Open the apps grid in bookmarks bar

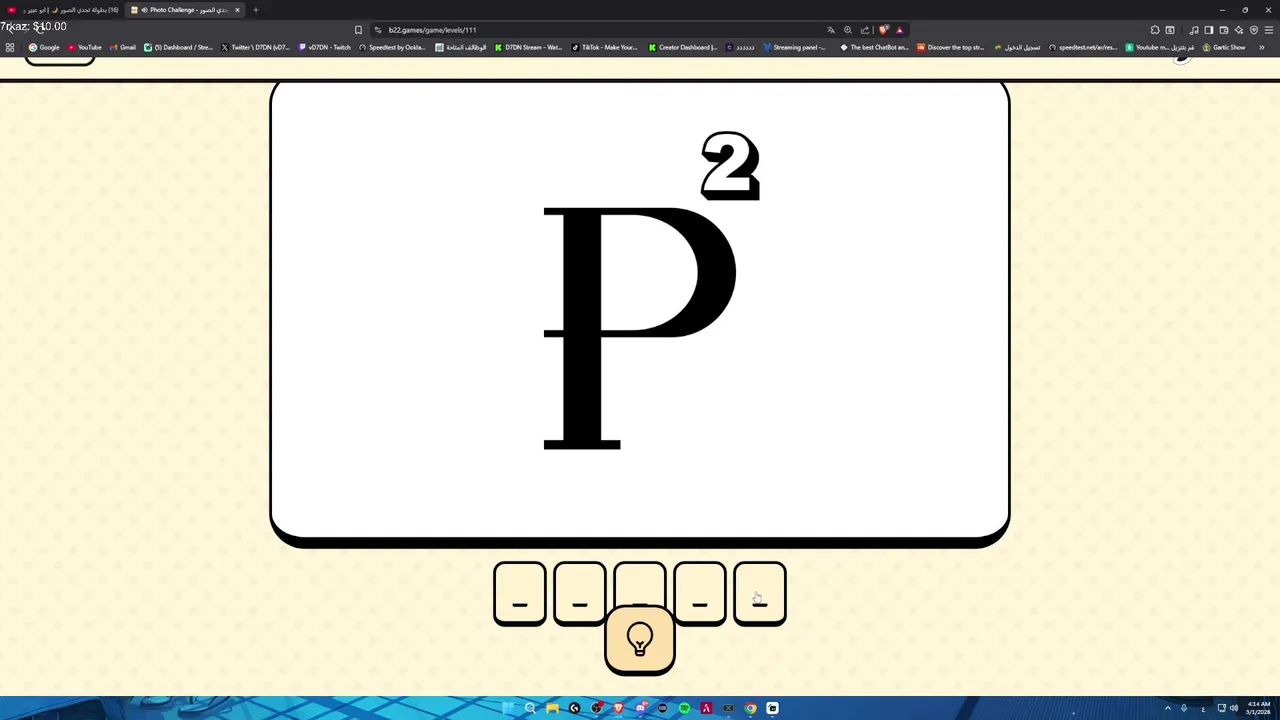[x=10, y=47]
